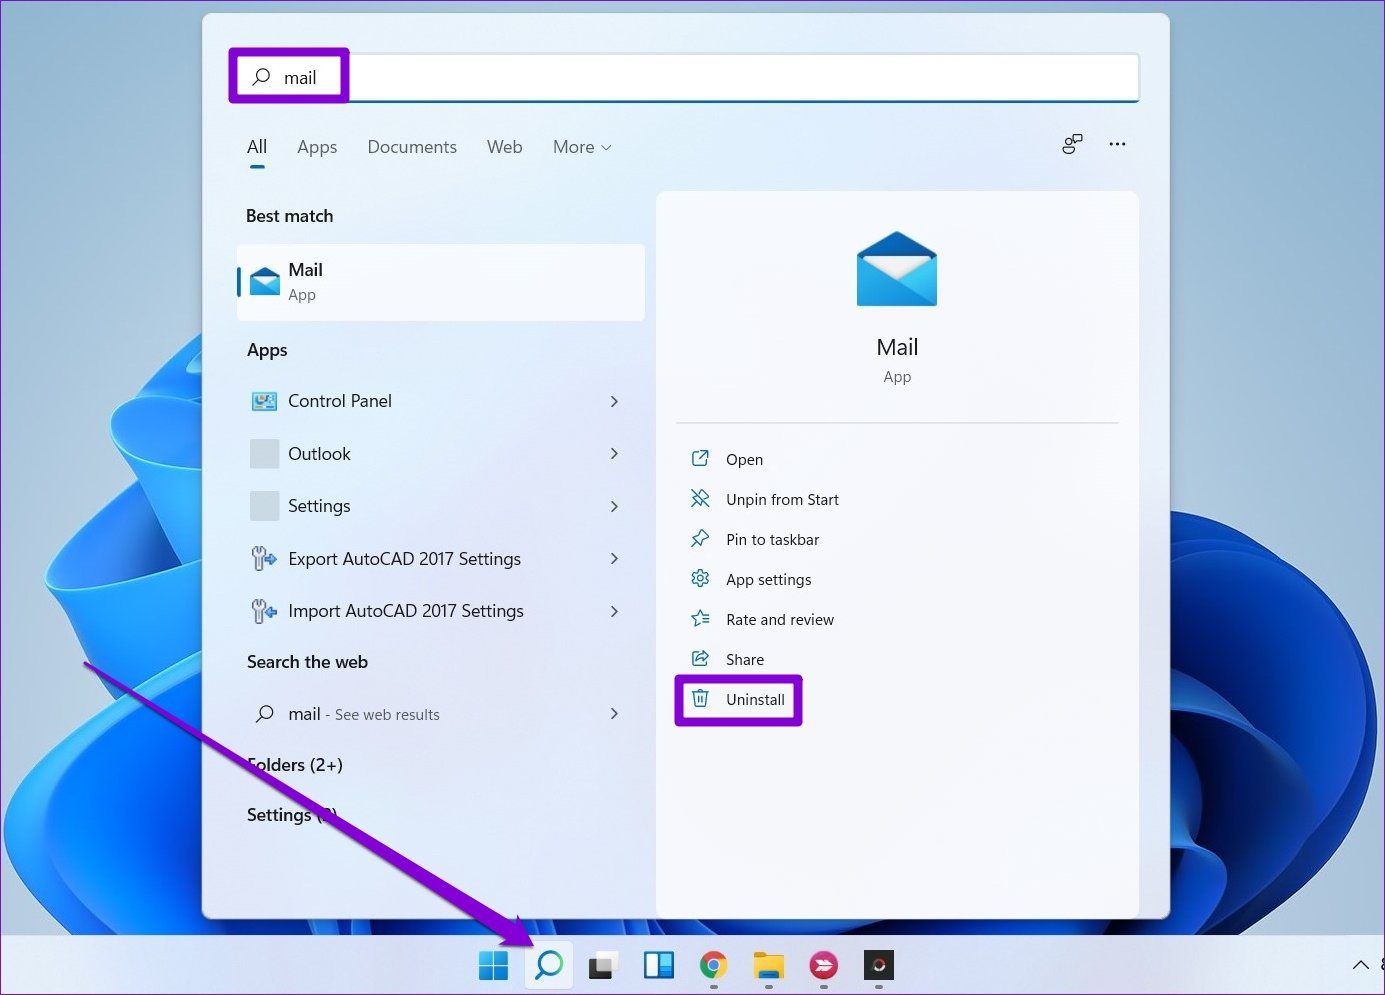Click Share in the Mail actions

pos(745,659)
